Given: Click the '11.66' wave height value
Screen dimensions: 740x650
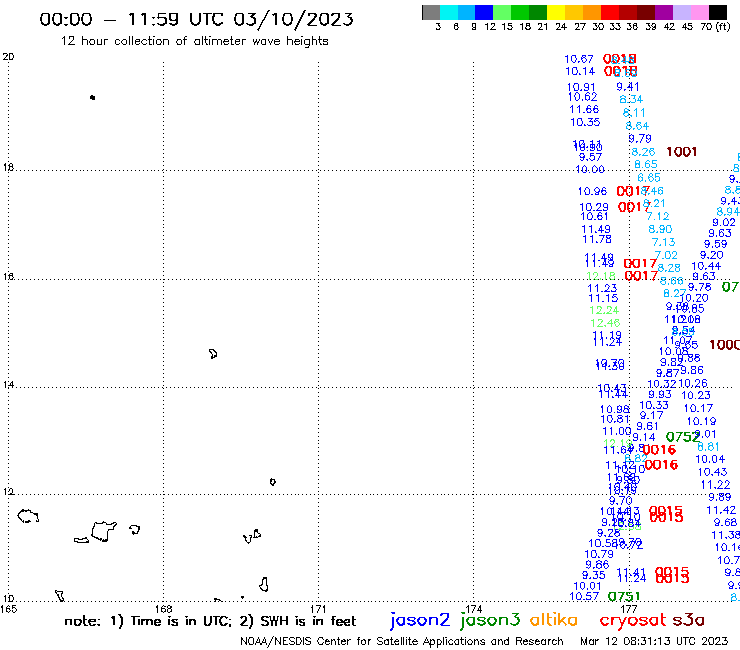Looking at the screenshot, I should 584,110.
